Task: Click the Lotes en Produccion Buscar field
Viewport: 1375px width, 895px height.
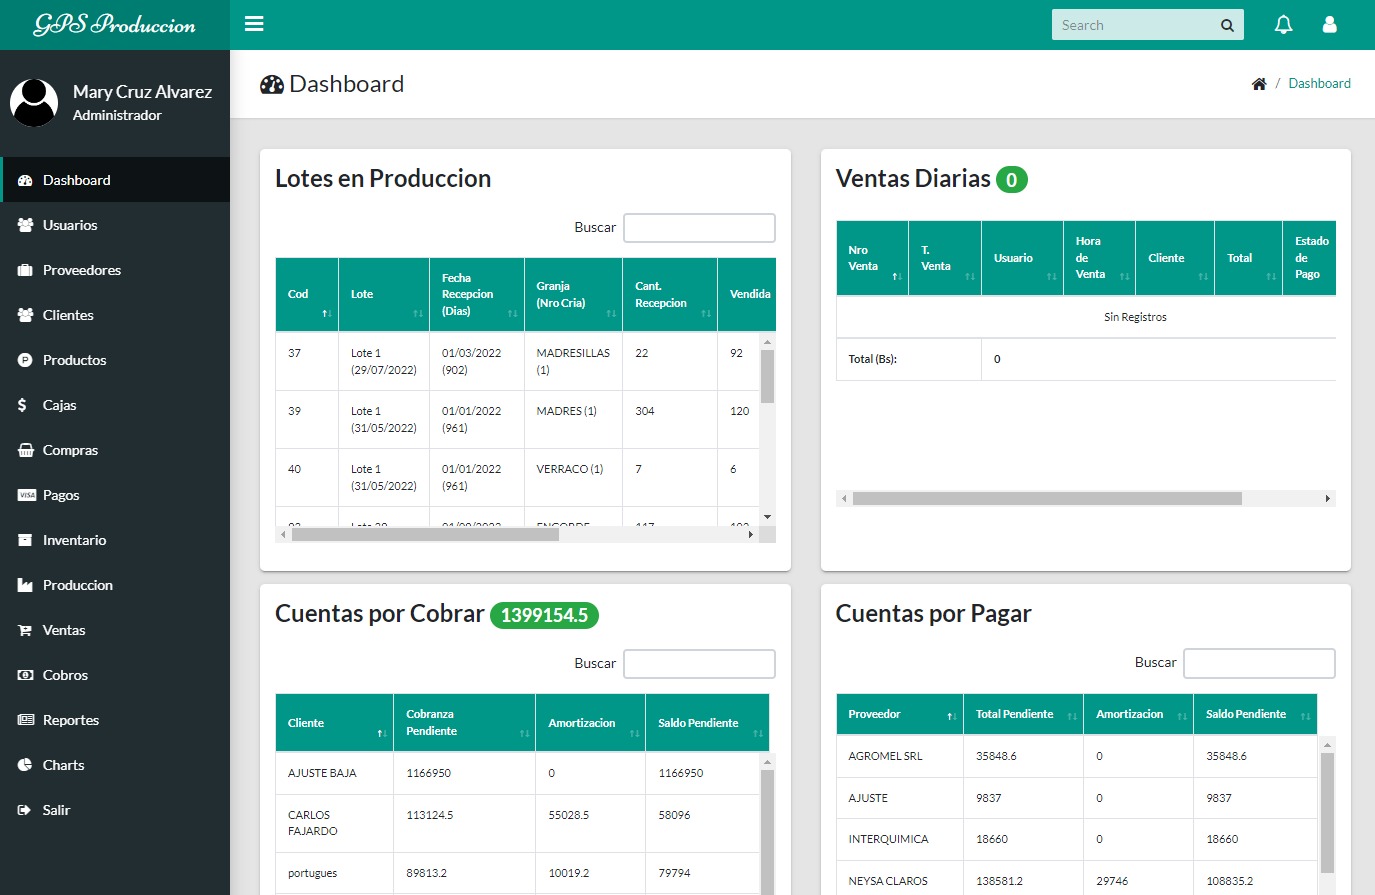Action: [699, 228]
